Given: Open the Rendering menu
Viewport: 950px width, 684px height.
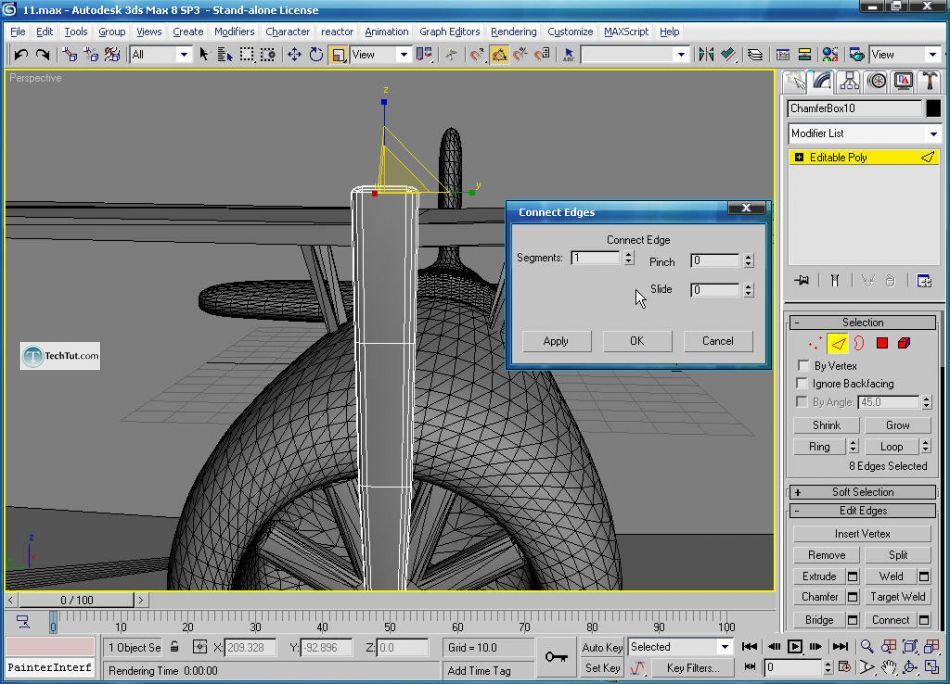Looking at the screenshot, I should [514, 32].
